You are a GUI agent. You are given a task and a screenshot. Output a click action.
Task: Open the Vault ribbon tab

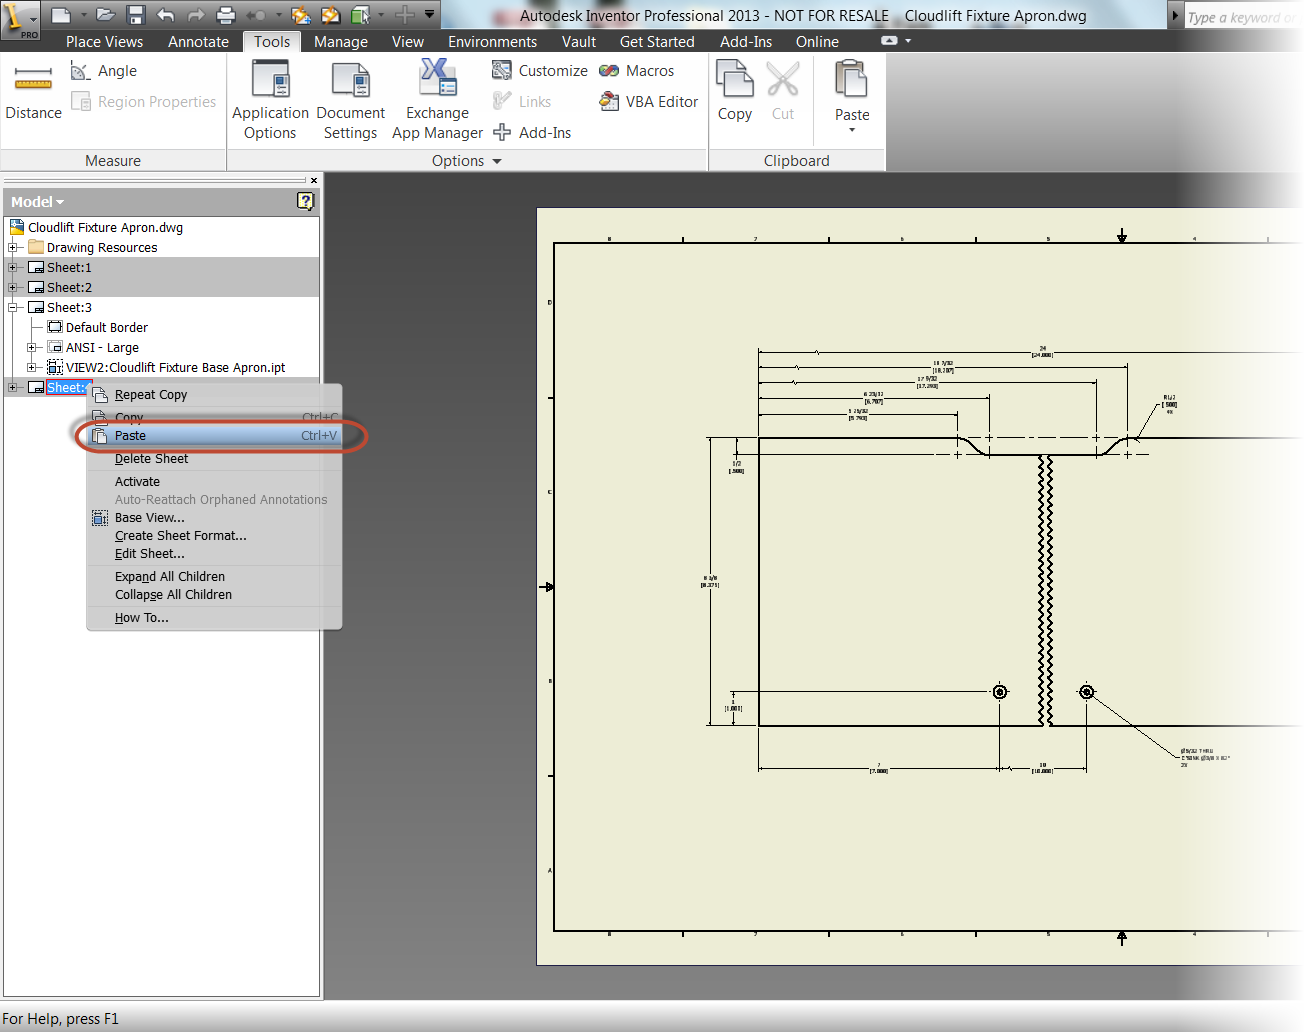coord(579,42)
